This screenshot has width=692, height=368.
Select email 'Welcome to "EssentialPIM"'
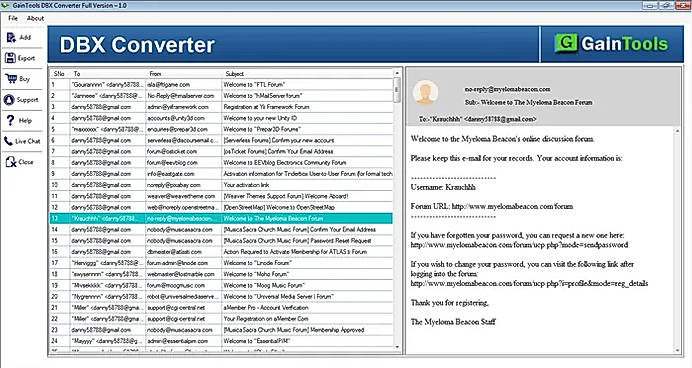(x=221, y=341)
